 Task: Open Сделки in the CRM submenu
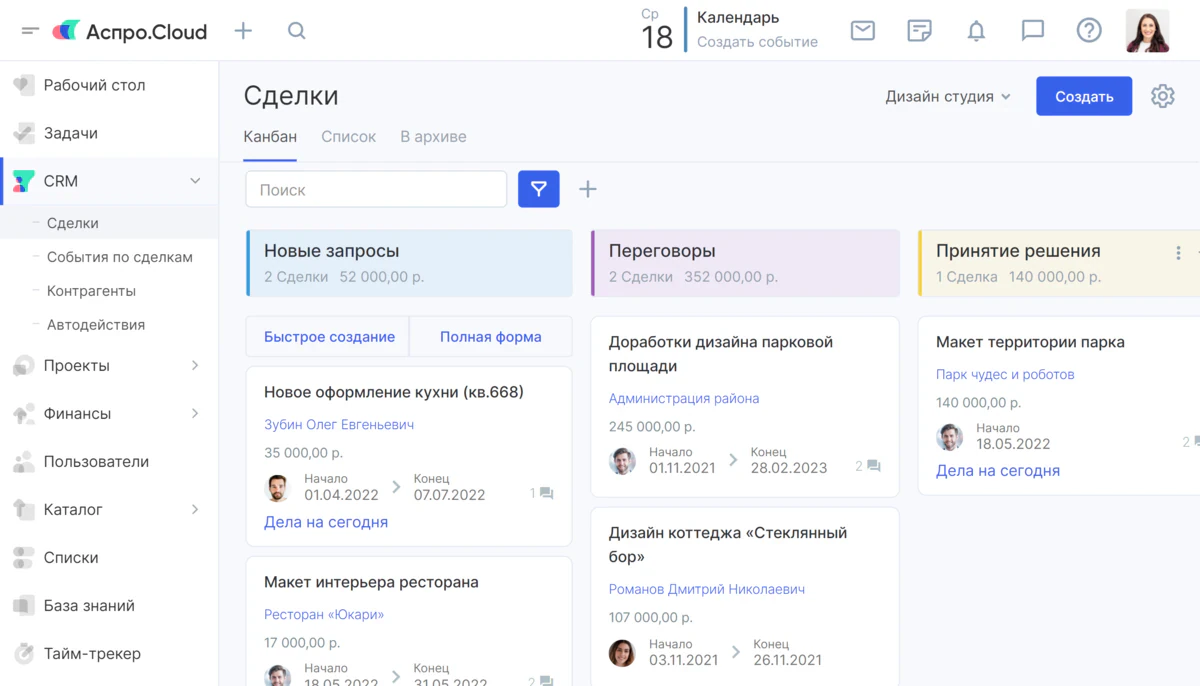coord(73,223)
